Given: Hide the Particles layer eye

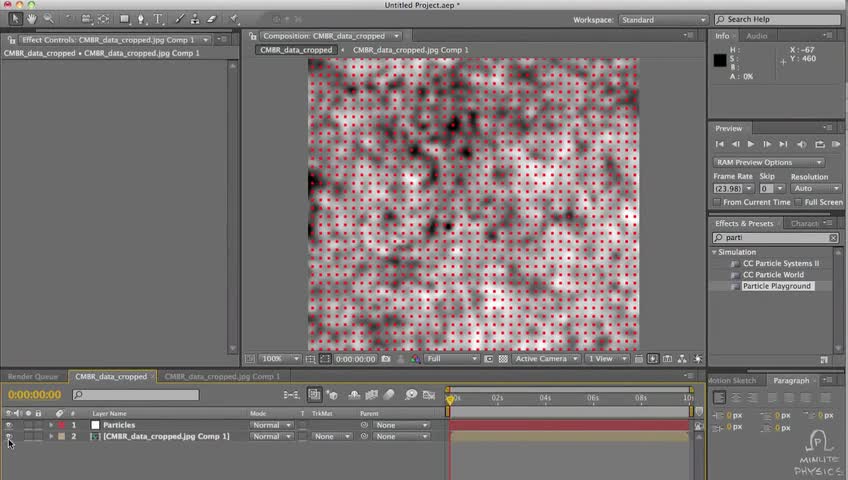Looking at the screenshot, I should click(x=9, y=425).
